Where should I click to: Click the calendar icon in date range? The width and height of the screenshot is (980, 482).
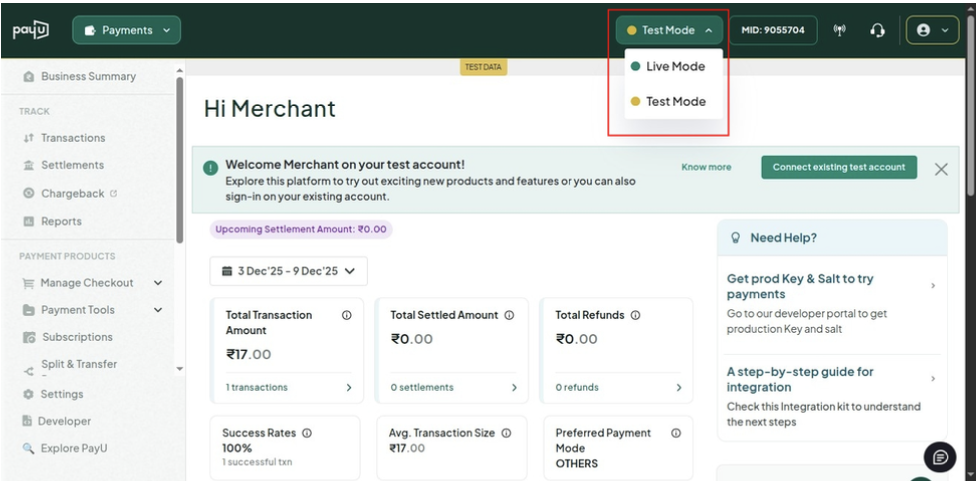click(227, 271)
